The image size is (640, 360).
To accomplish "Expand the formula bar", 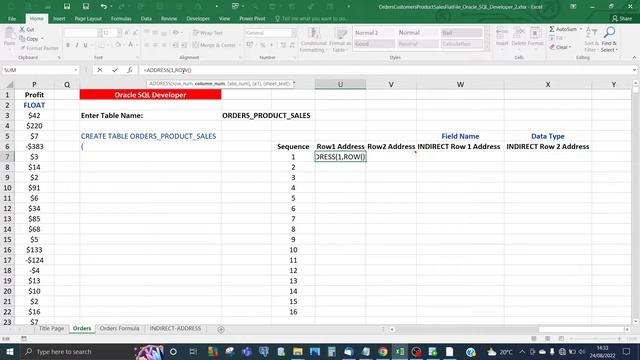I will click(634, 70).
